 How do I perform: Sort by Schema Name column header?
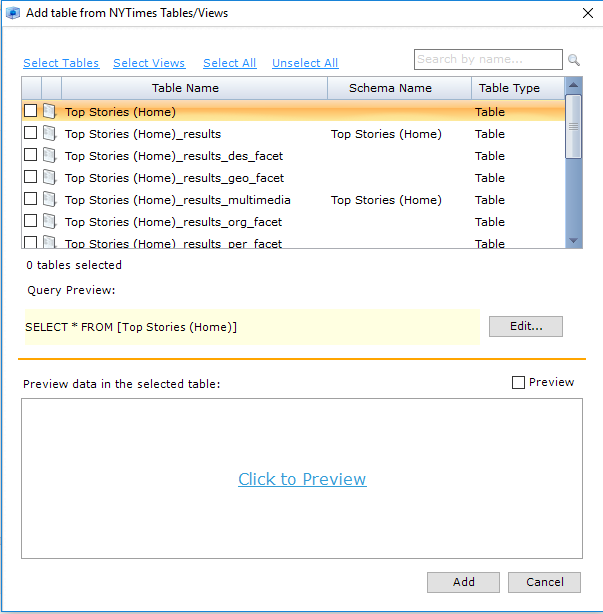click(390, 88)
